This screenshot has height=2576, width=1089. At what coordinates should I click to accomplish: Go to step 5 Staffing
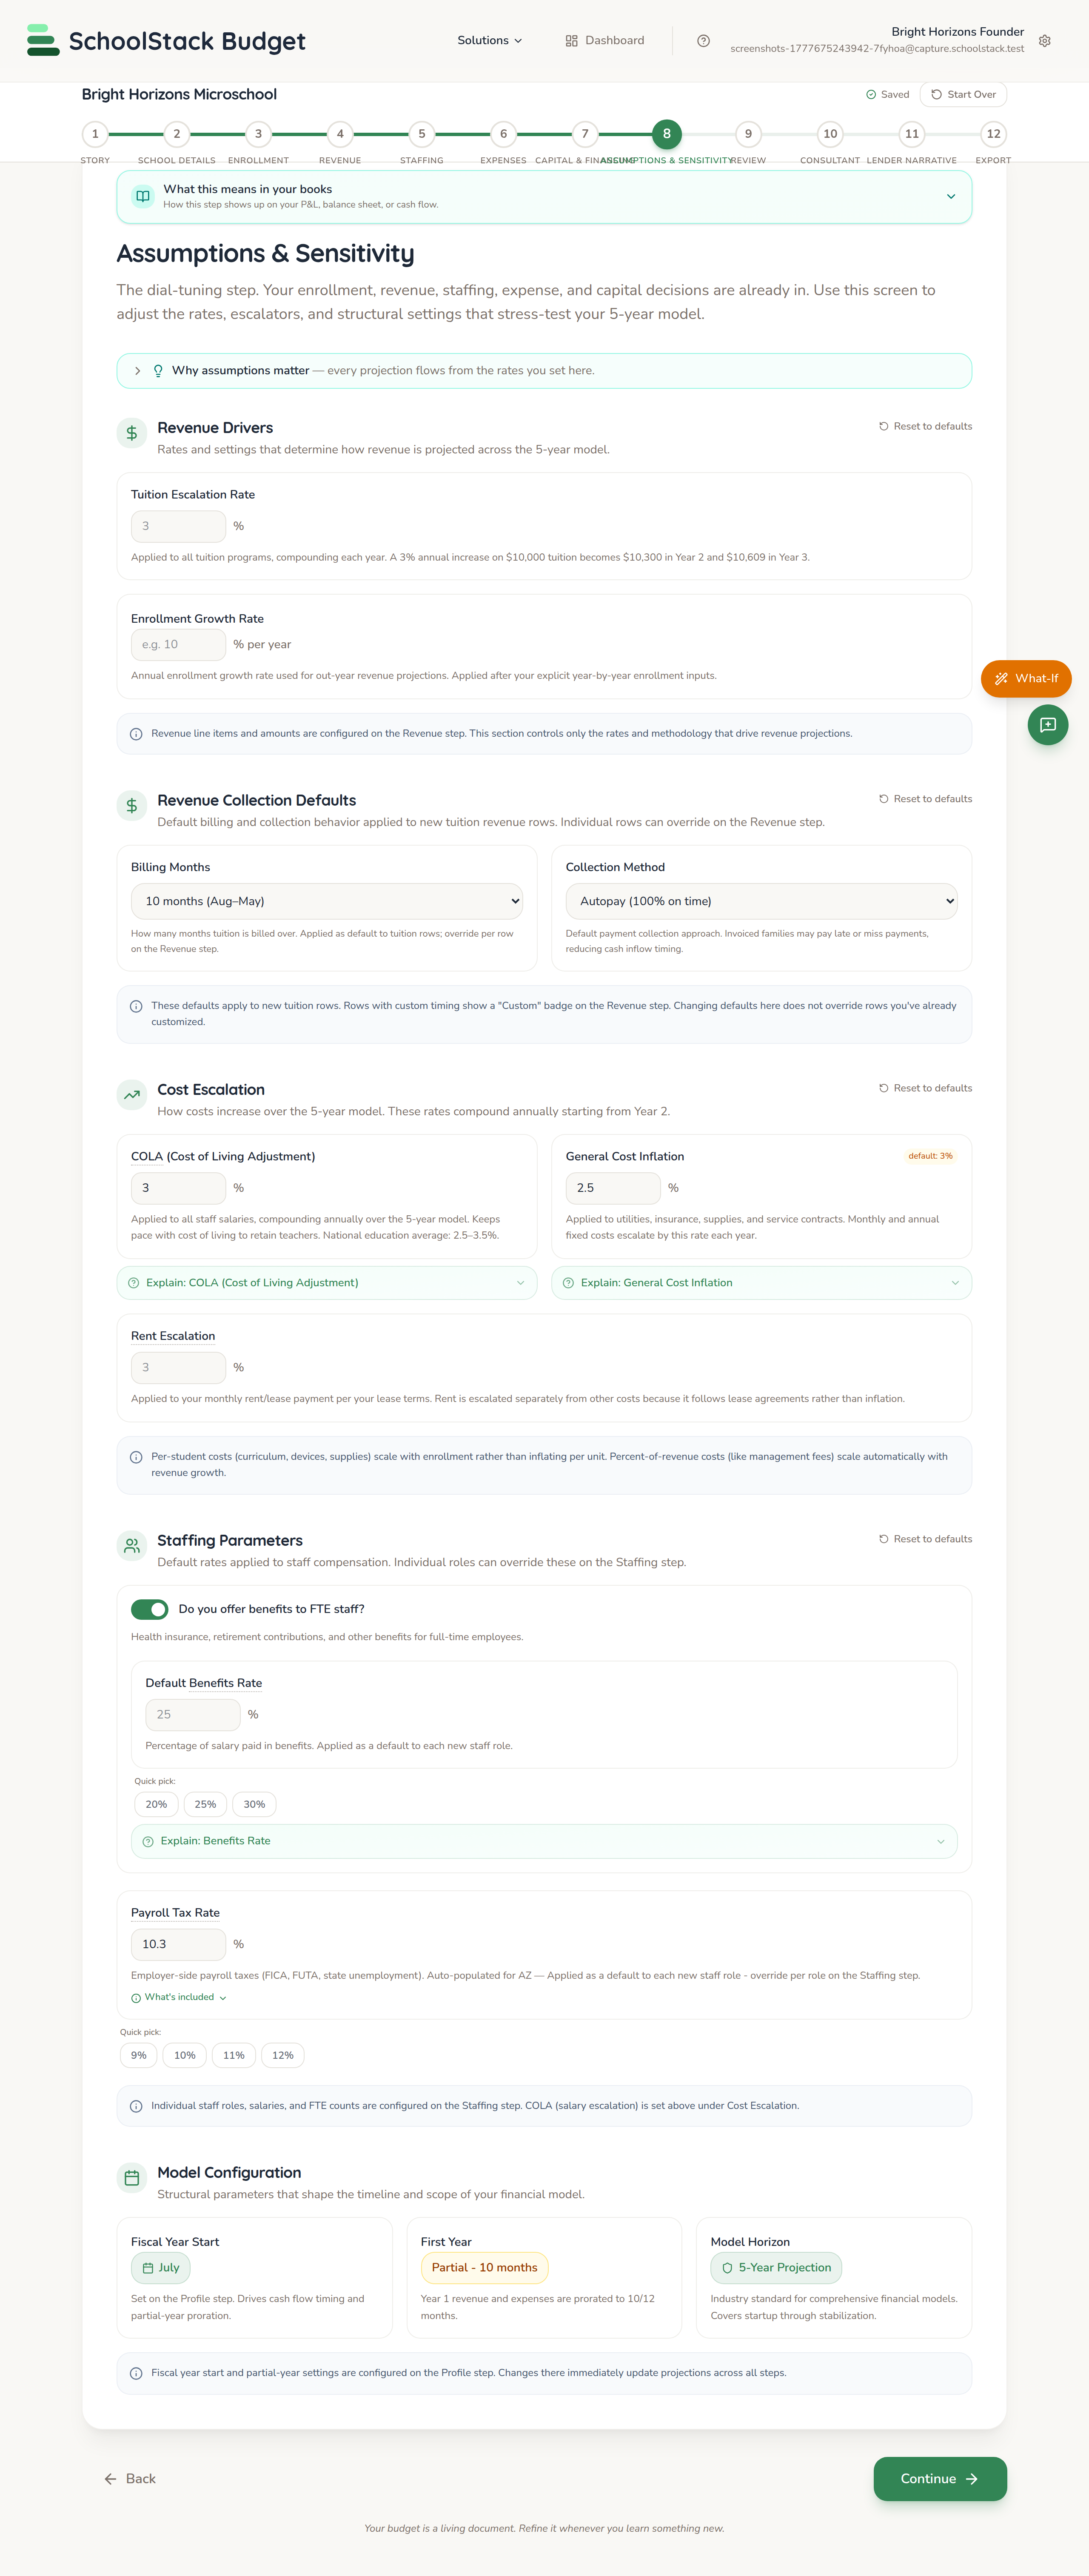tap(422, 134)
